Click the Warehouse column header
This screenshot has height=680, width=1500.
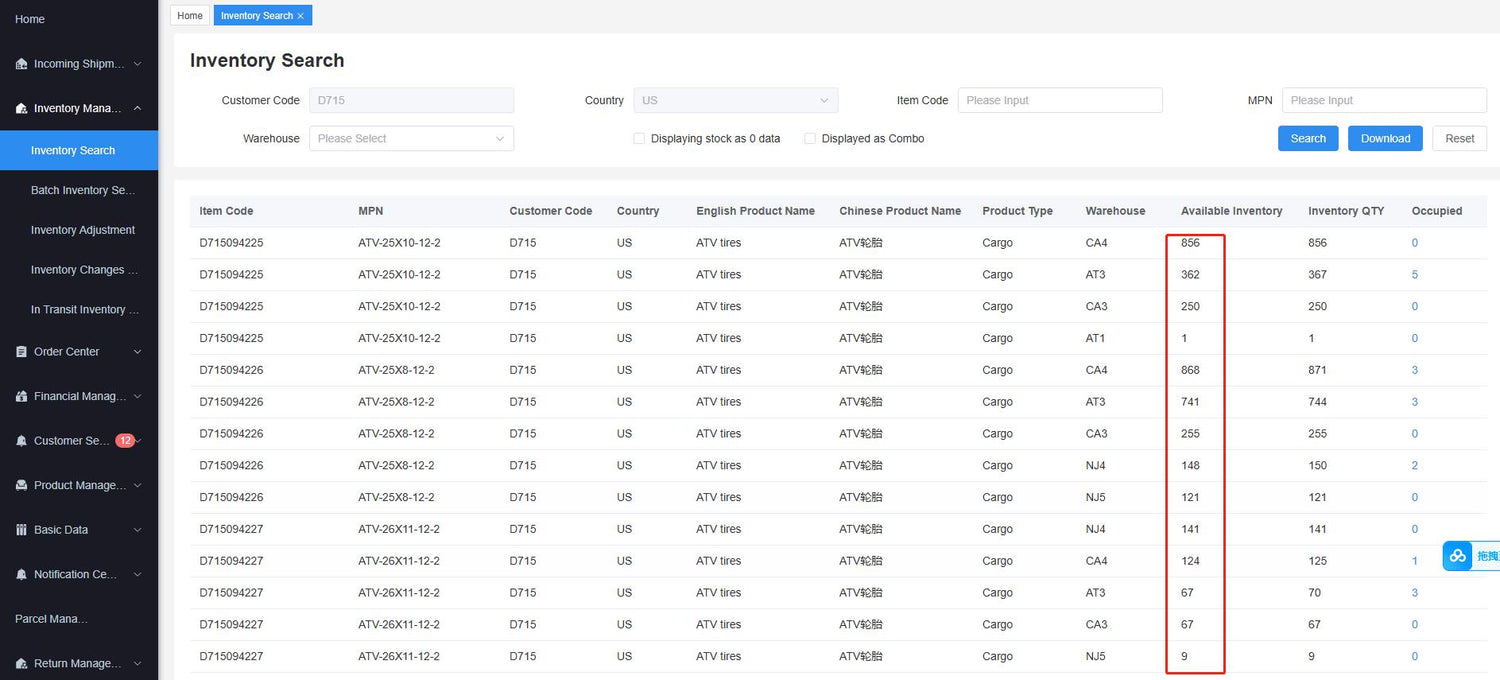point(1115,211)
